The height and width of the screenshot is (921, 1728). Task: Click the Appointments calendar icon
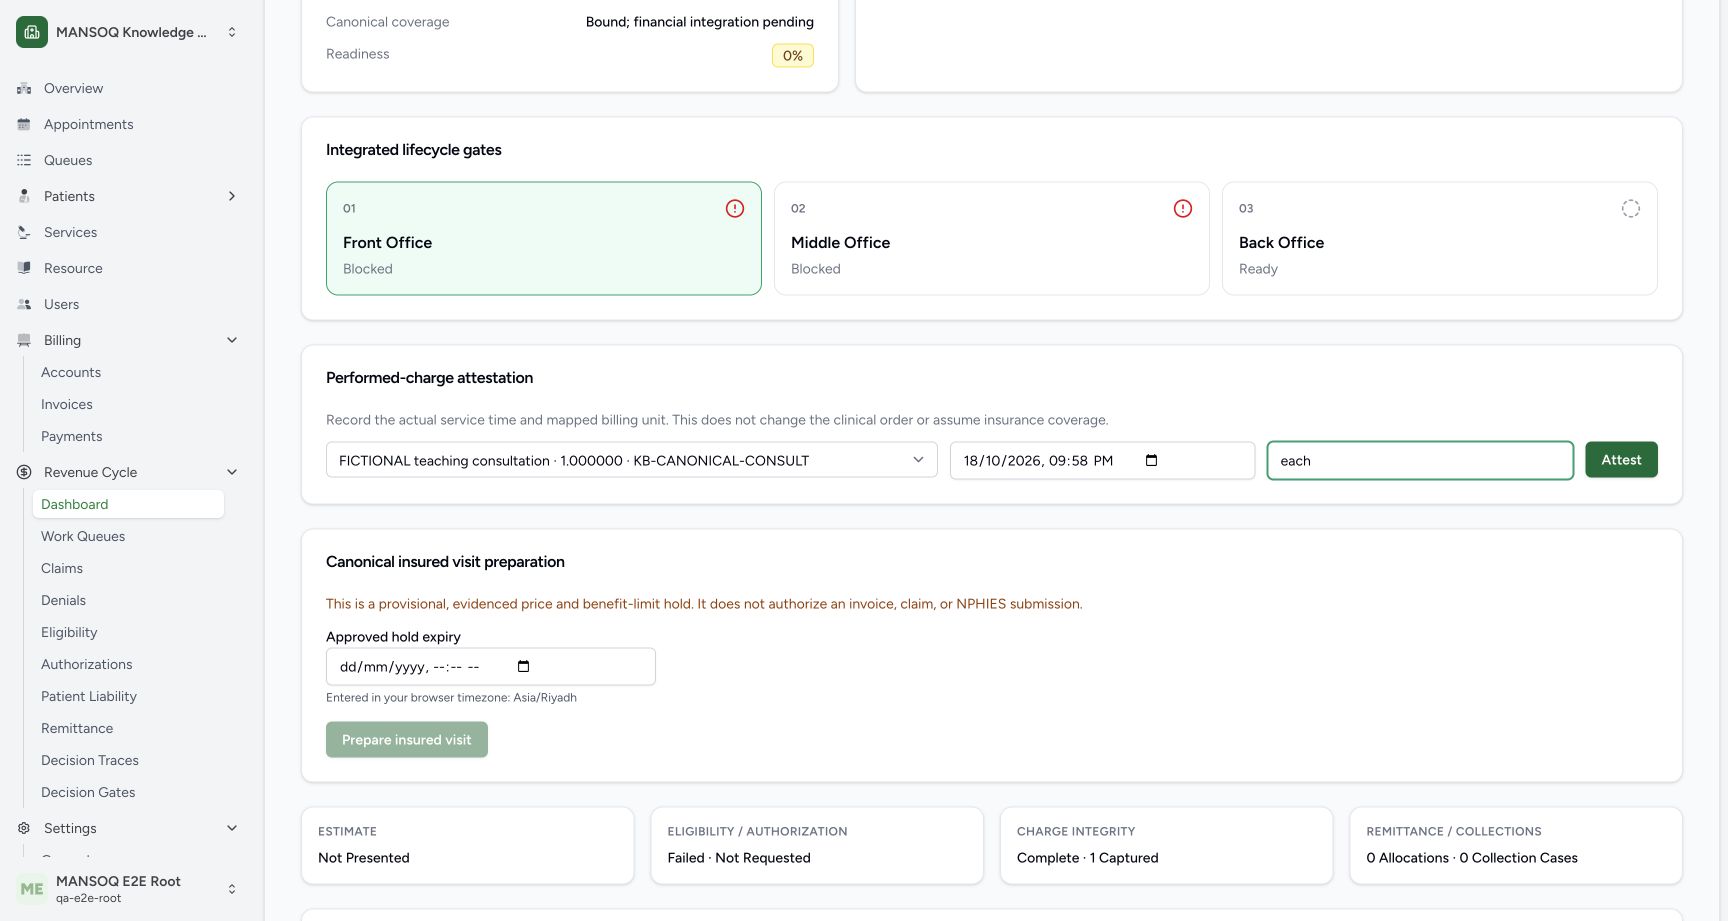24,124
